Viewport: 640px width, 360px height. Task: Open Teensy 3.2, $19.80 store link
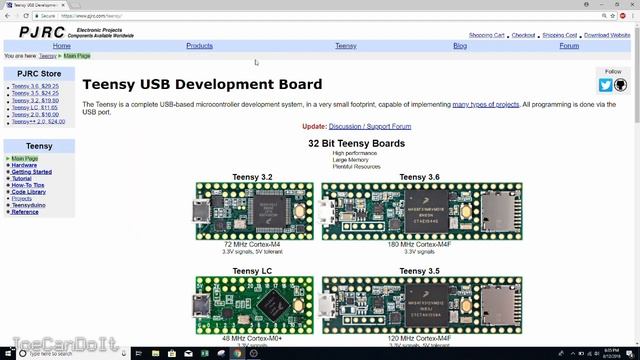click(x=35, y=100)
